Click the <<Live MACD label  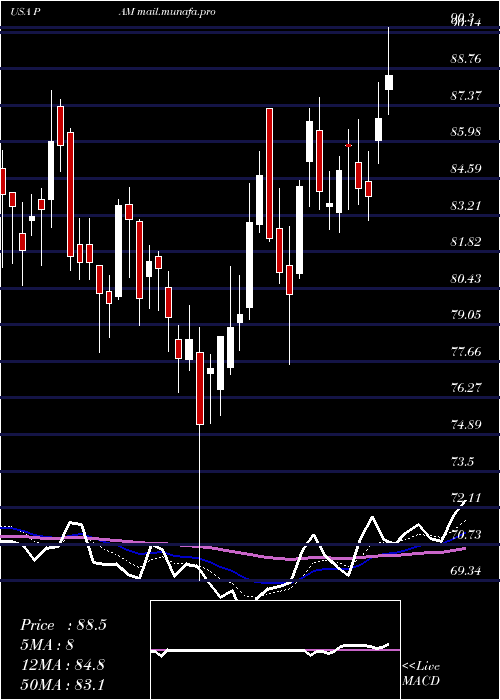point(421,674)
